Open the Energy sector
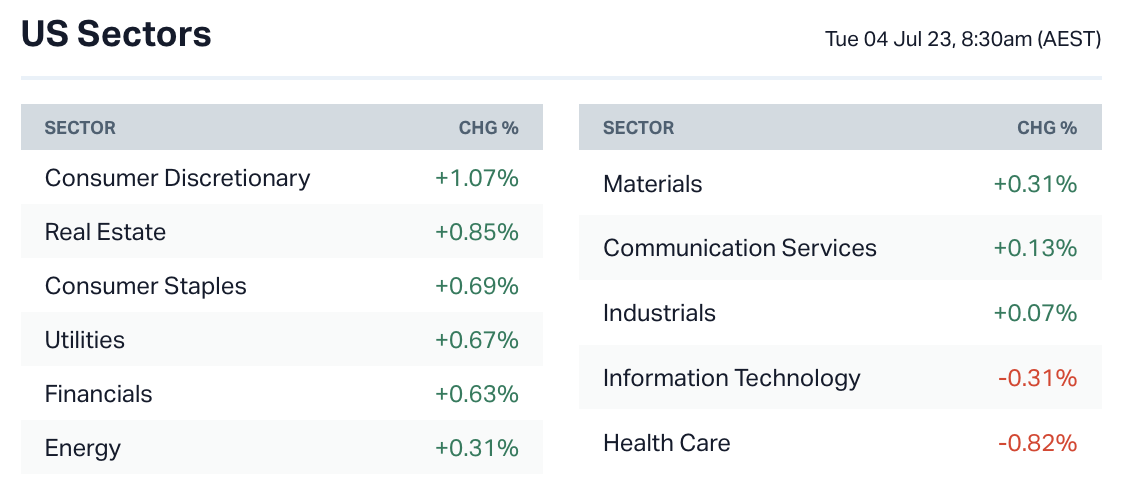The image size is (1122, 480). (x=83, y=448)
